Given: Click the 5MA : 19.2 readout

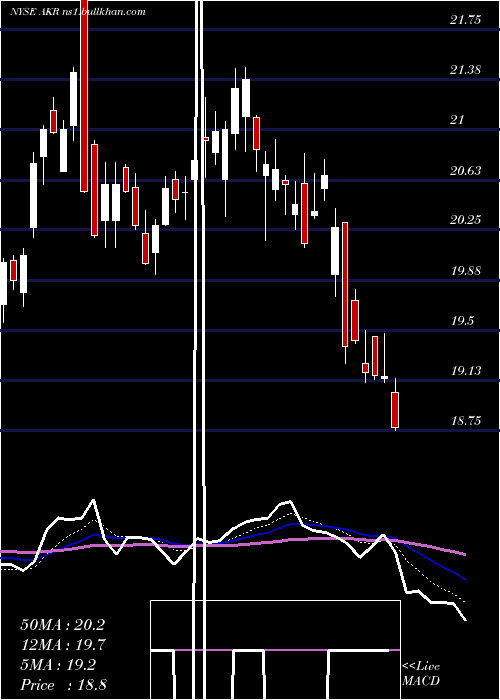Looking at the screenshot, I should pyautogui.click(x=58, y=665).
